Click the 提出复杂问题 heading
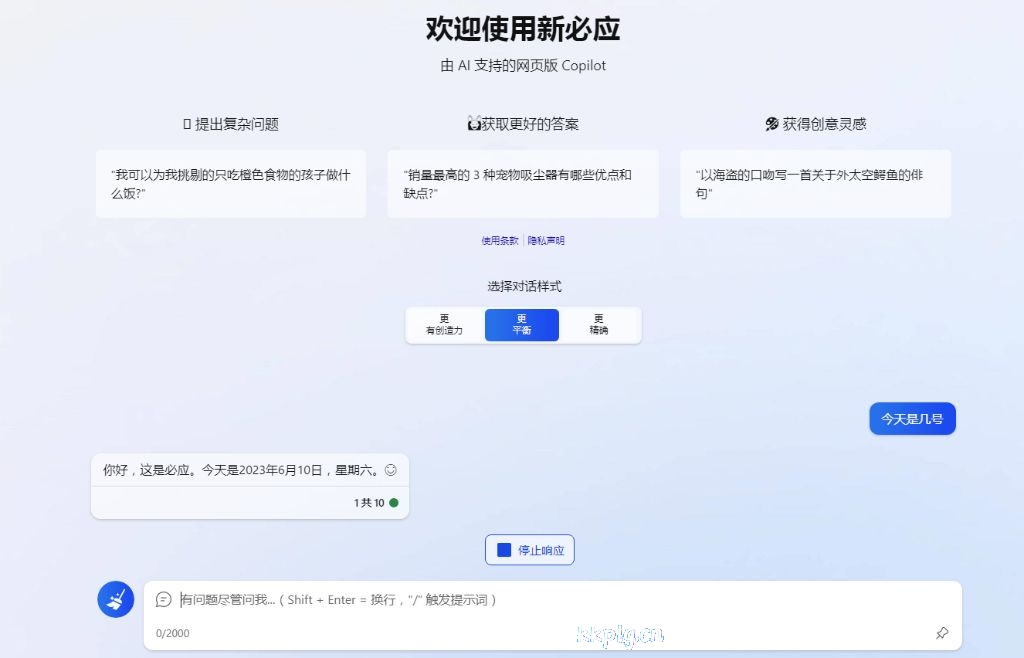 coord(237,124)
